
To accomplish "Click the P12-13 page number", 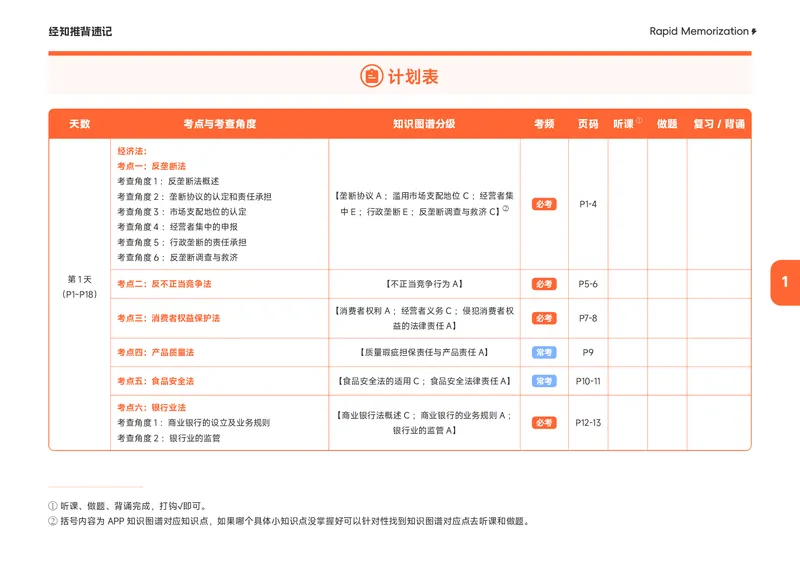I will click(588, 423).
